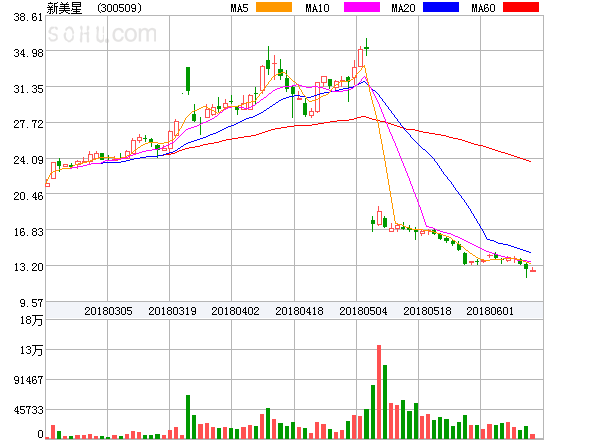Image resolution: width=600 pixels, height=440 pixels.
Task: Click the highest green candlestick near 34.98
Action: click(367, 47)
